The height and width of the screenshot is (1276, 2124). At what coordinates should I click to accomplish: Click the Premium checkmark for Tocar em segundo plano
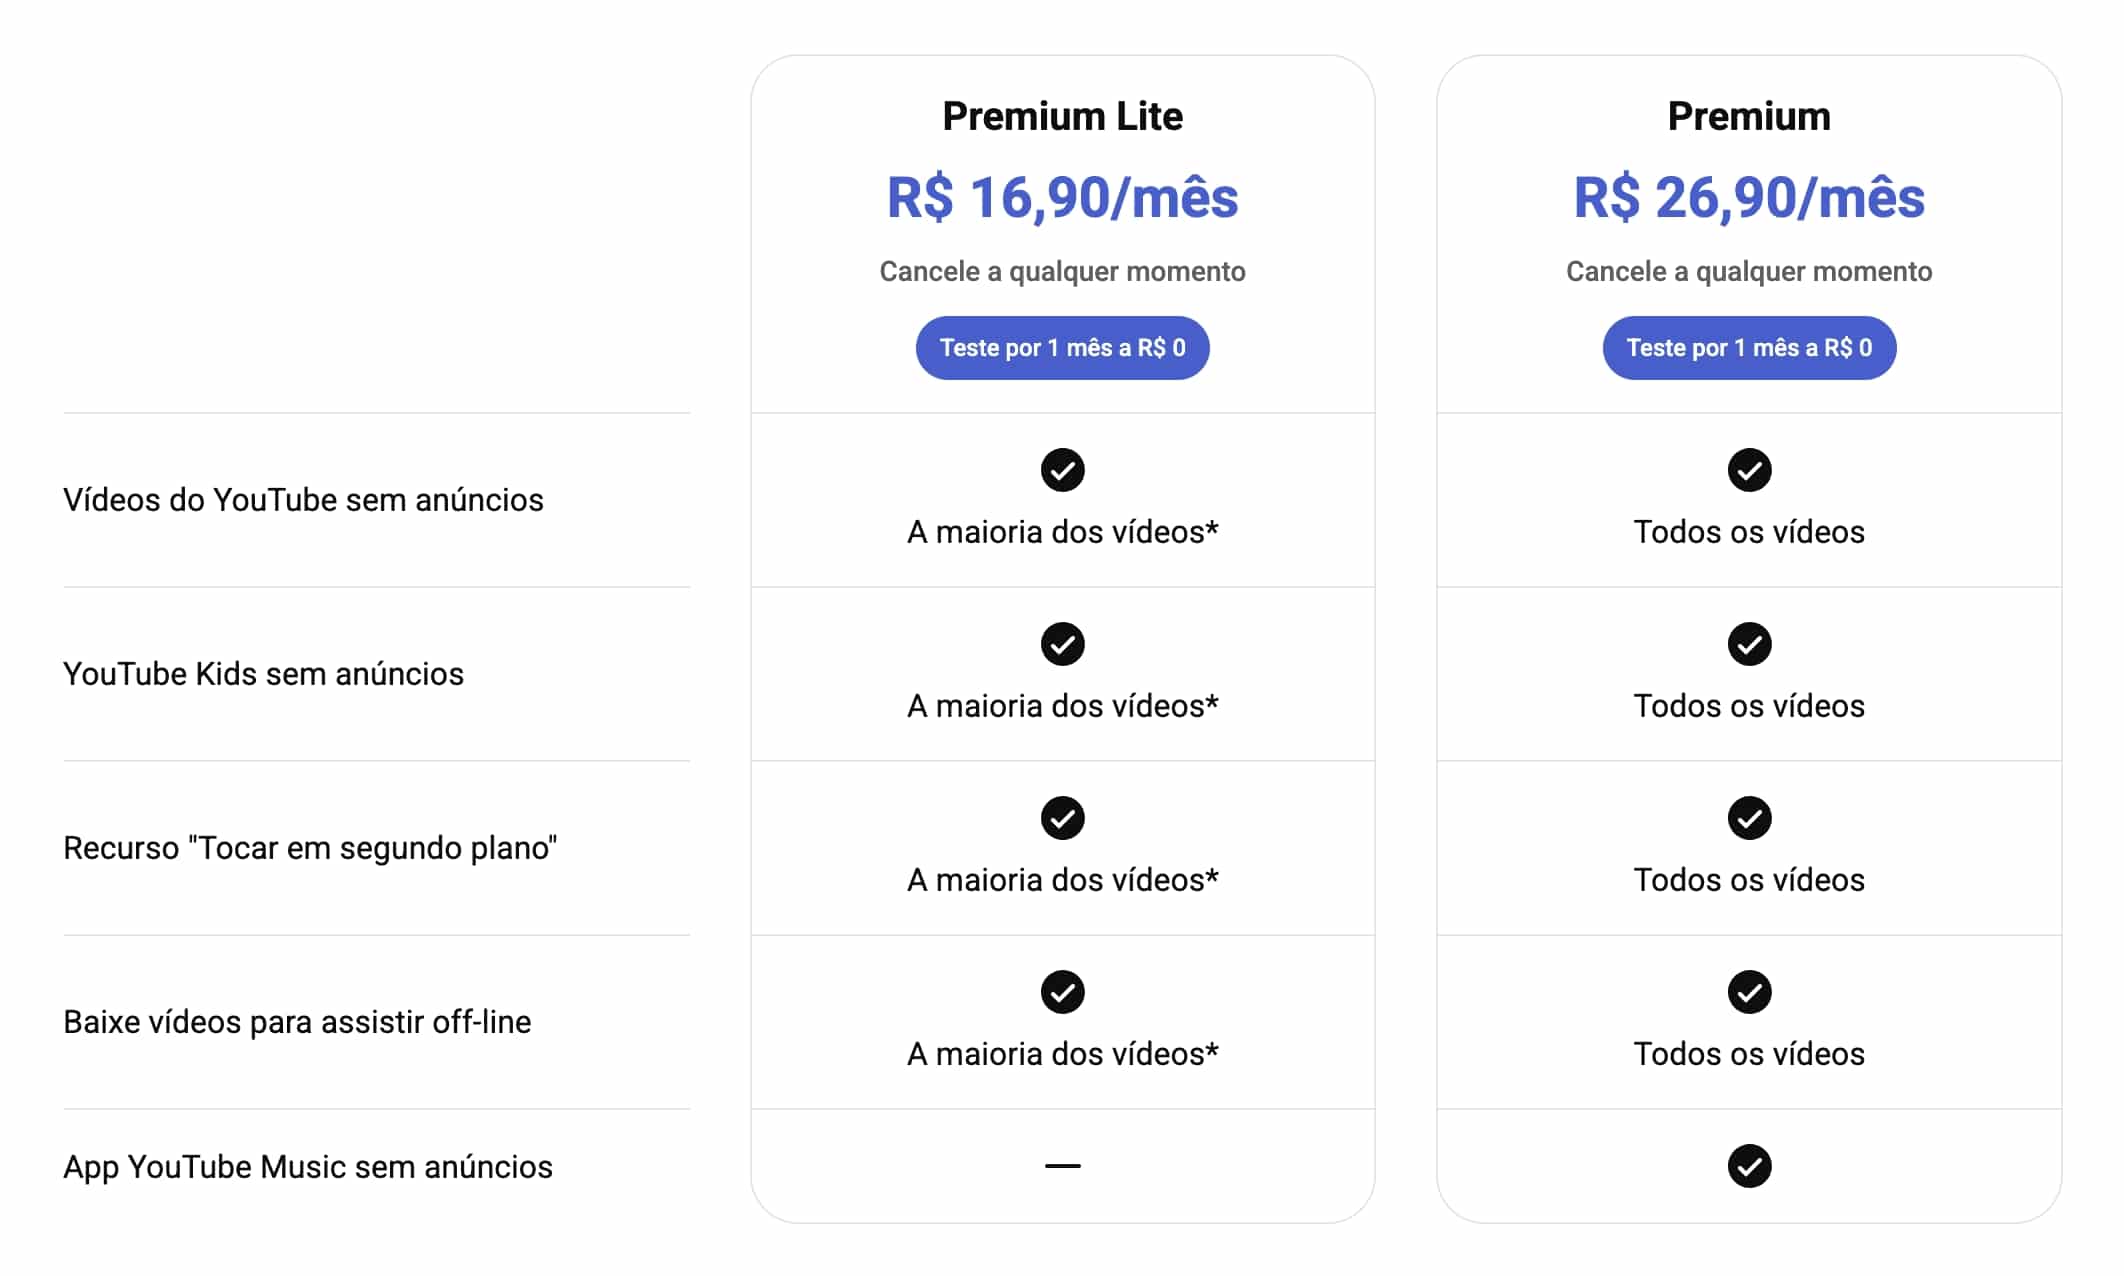(x=1749, y=818)
